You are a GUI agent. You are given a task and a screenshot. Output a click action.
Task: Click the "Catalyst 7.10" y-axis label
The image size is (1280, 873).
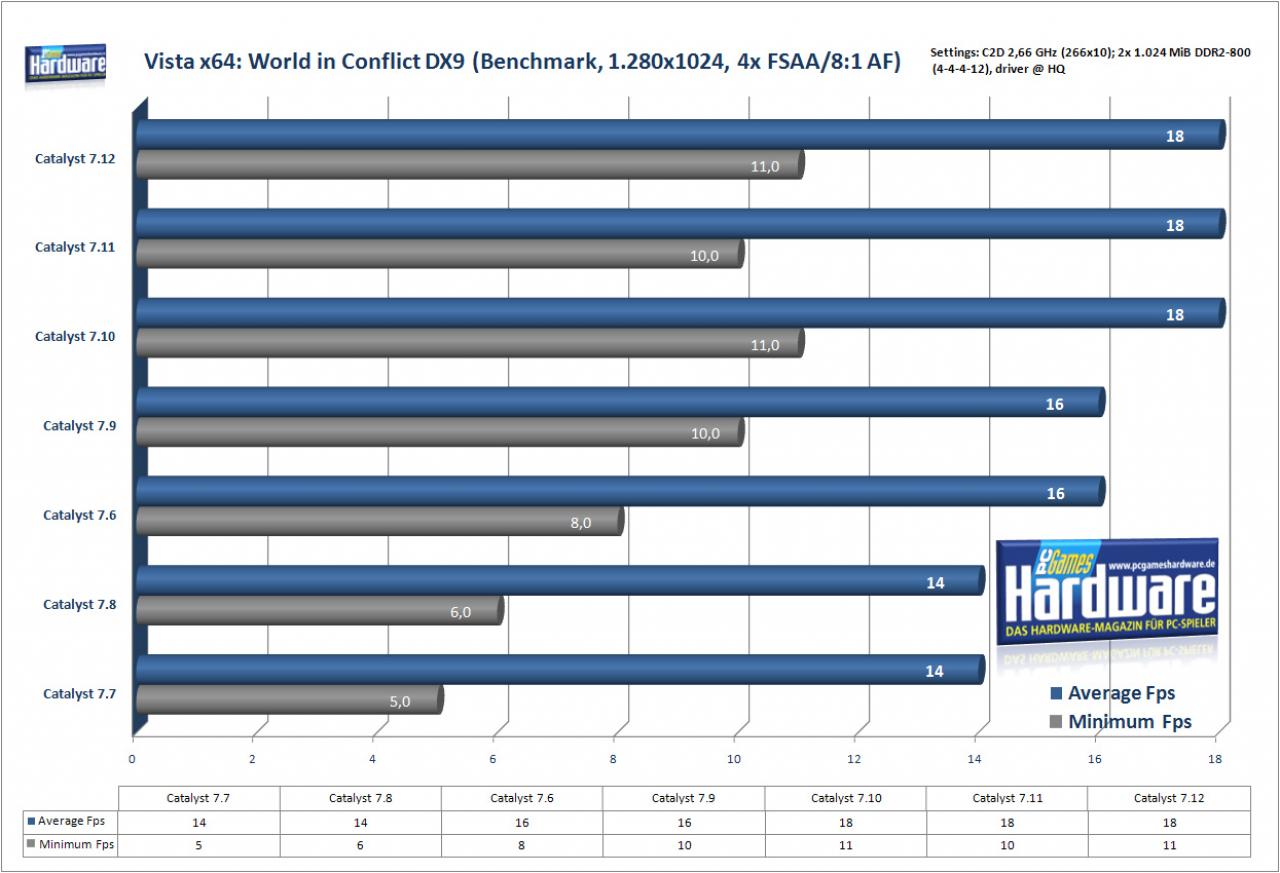(x=76, y=337)
